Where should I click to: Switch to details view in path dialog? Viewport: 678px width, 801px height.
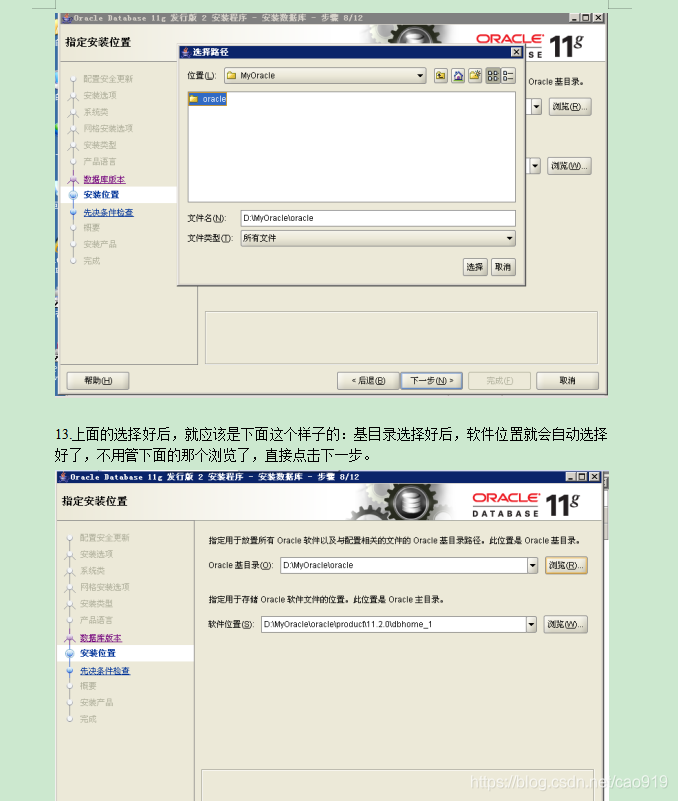pyautogui.click(x=507, y=76)
